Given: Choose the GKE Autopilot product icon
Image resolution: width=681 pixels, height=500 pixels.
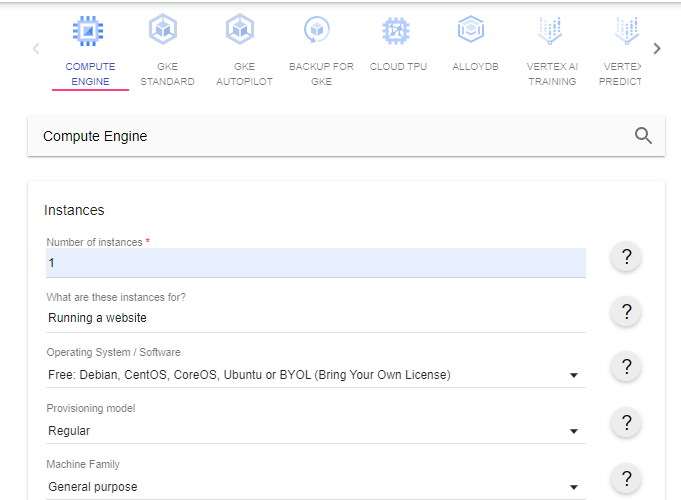Looking at the screenshot, I should pos(240,30).
